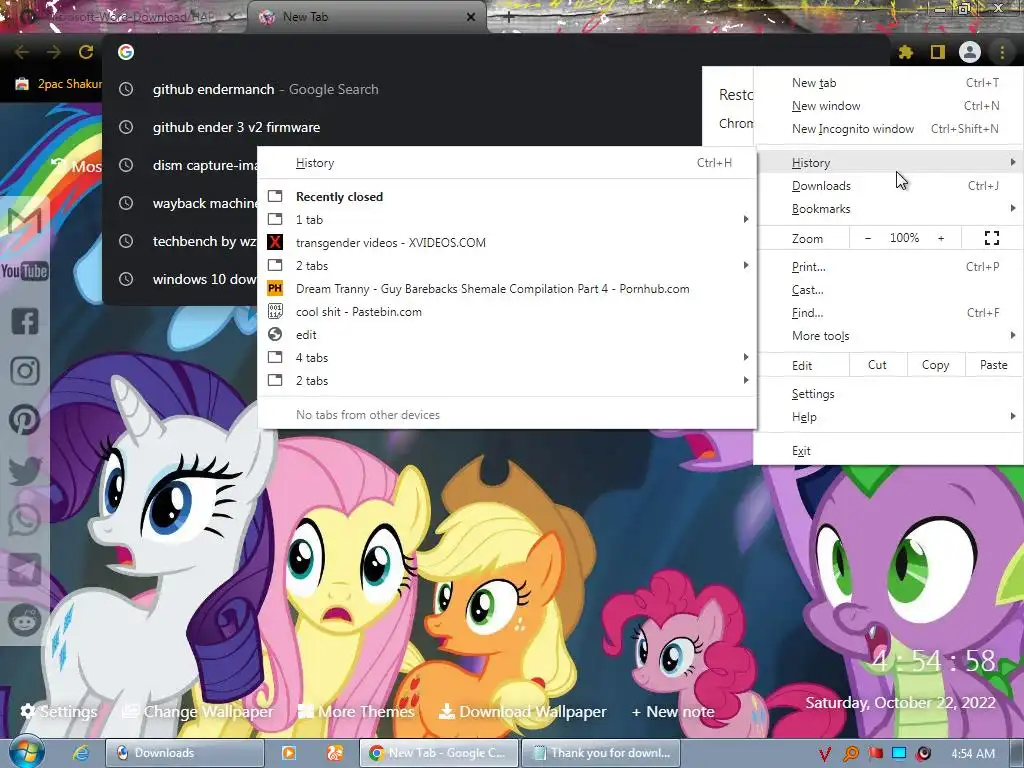The height and width of the screenshot is (768, 1024).
Task: Click the red V tray icon
Action: click(825, 754)
